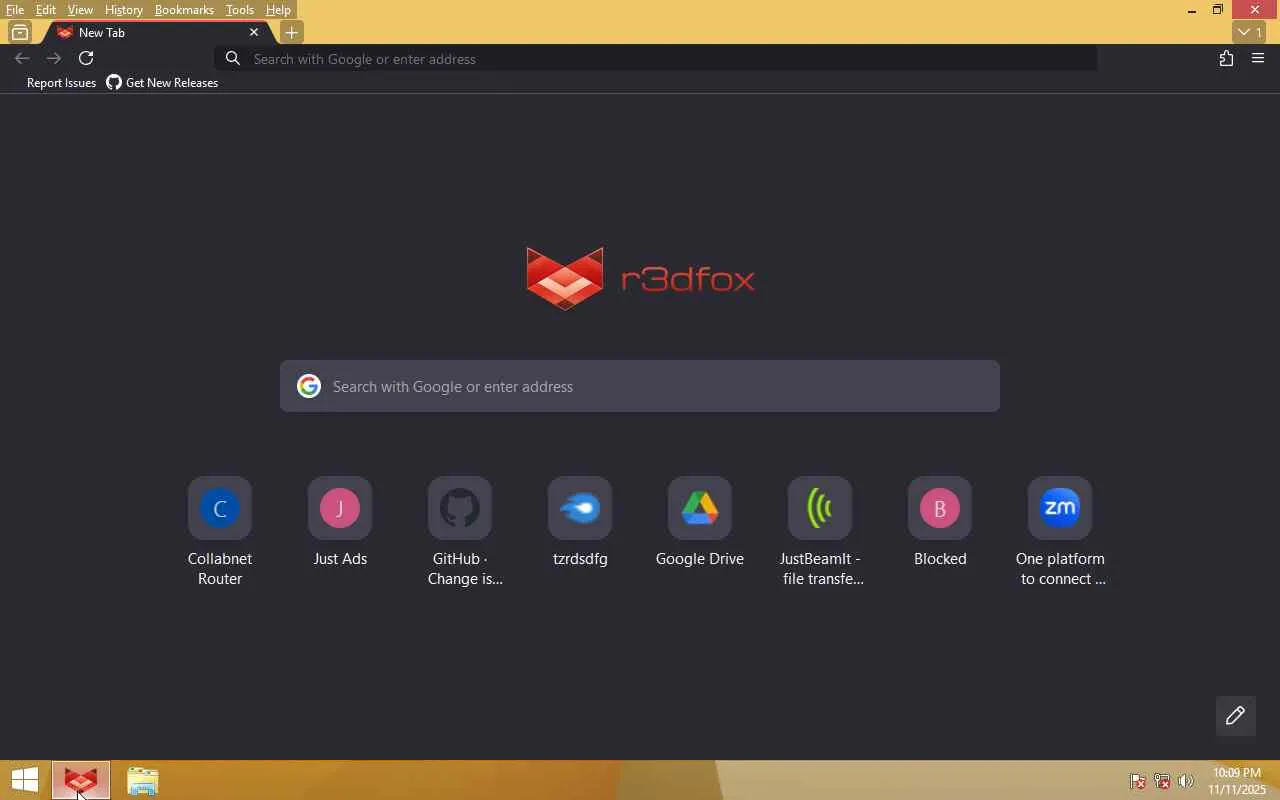Screen dimensions: 1280x800
Task: Open the taskbar clock showing 10:09 PM
Action: (x=1237, y=781)
